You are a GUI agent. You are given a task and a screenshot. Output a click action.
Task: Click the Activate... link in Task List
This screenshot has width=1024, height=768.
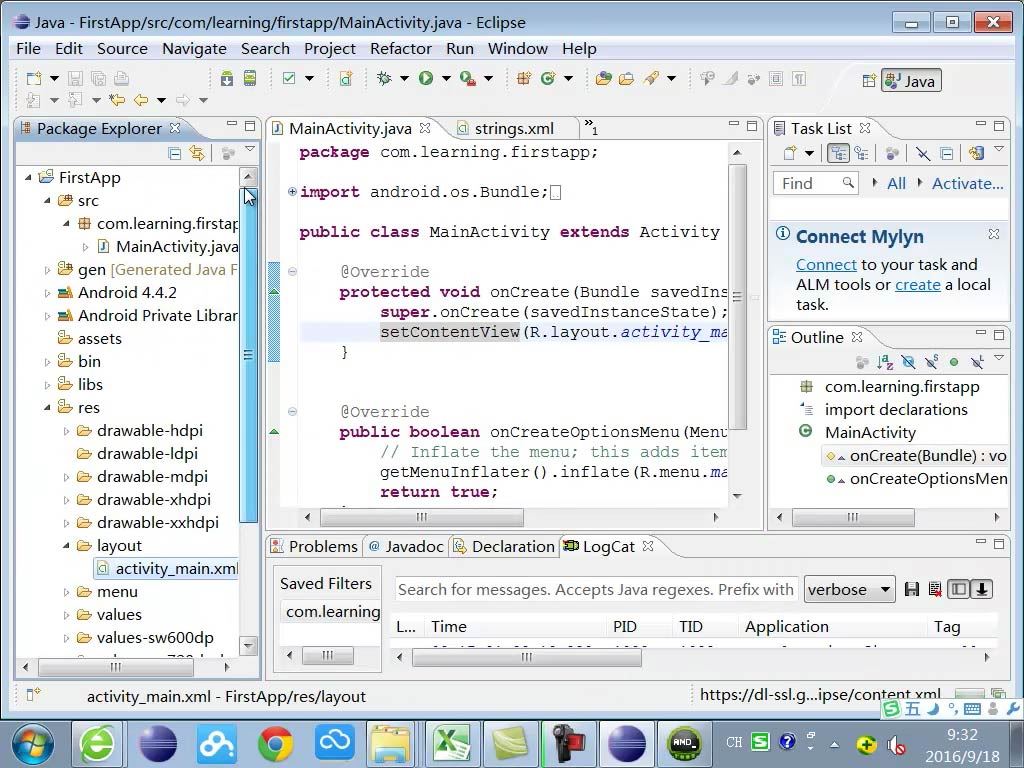click(x=967, y=184)
